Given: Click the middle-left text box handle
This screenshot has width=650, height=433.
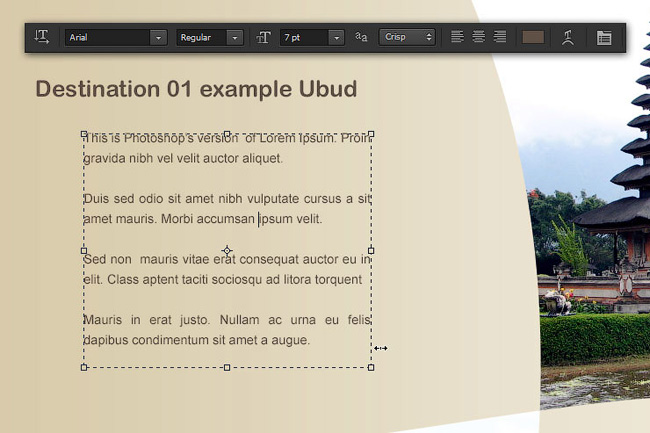Looking at the screenshot, I should click(84, 251).
